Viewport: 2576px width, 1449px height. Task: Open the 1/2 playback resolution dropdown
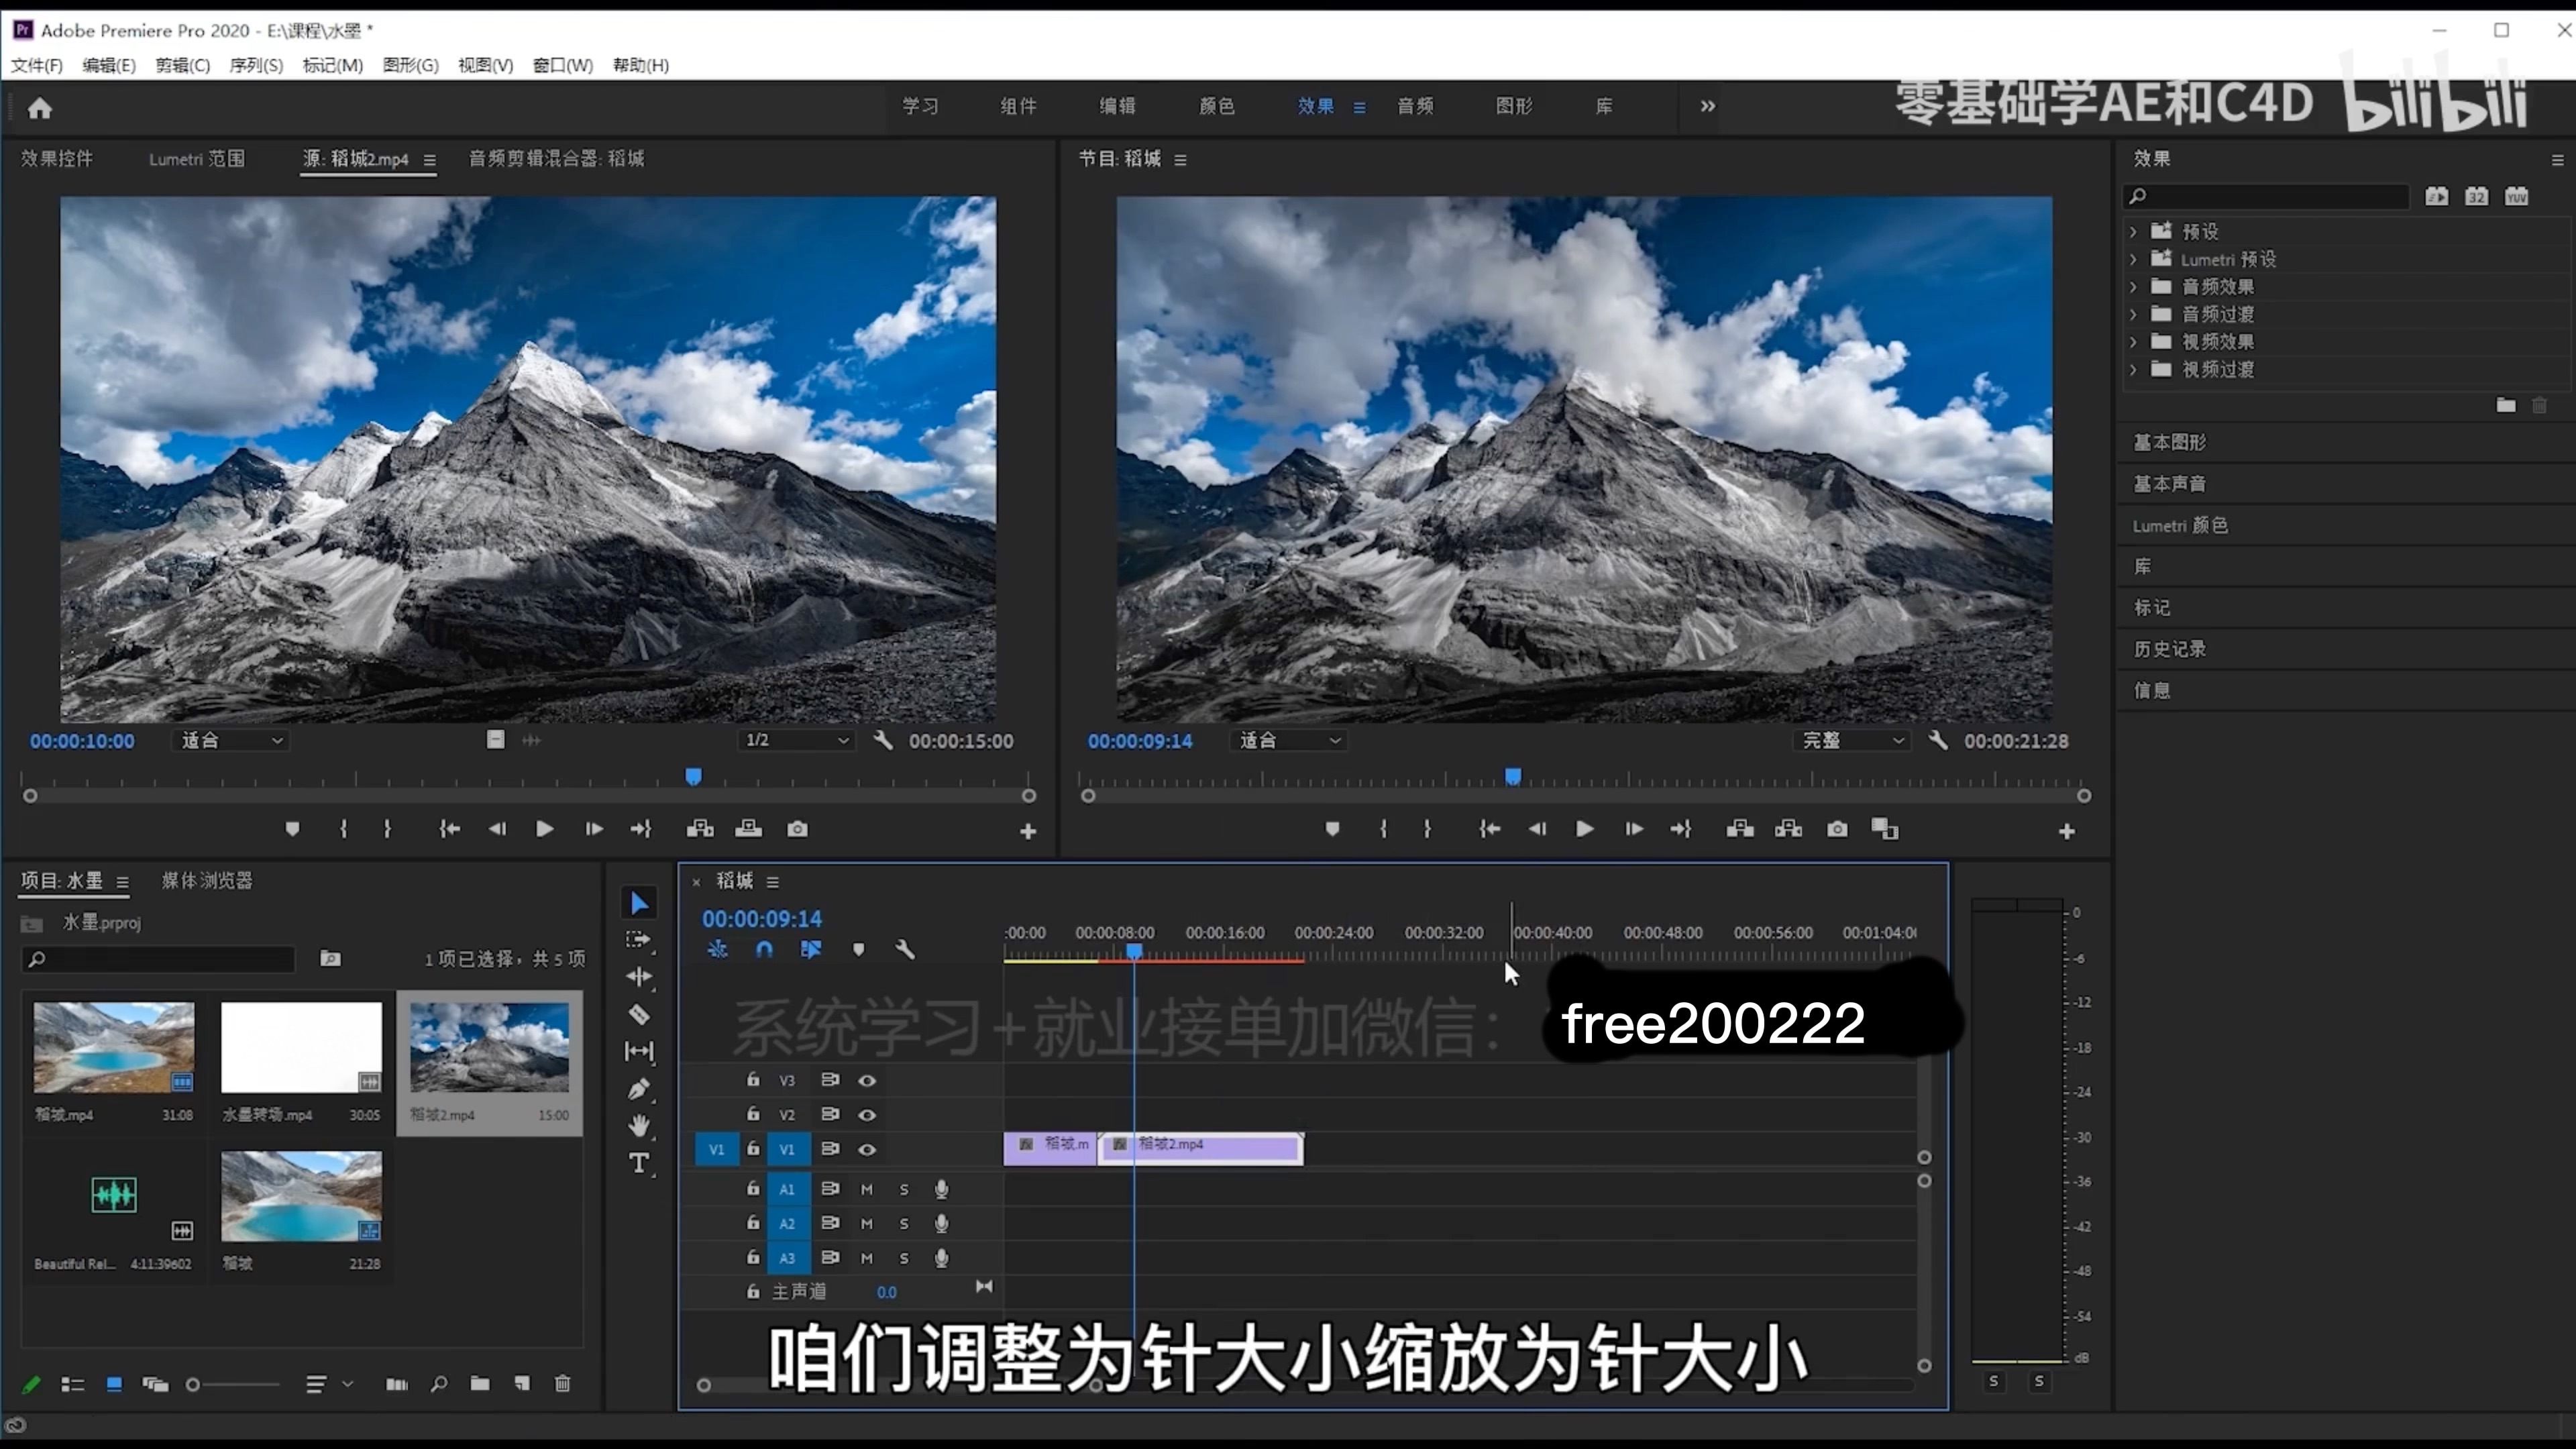pos(796,740)
